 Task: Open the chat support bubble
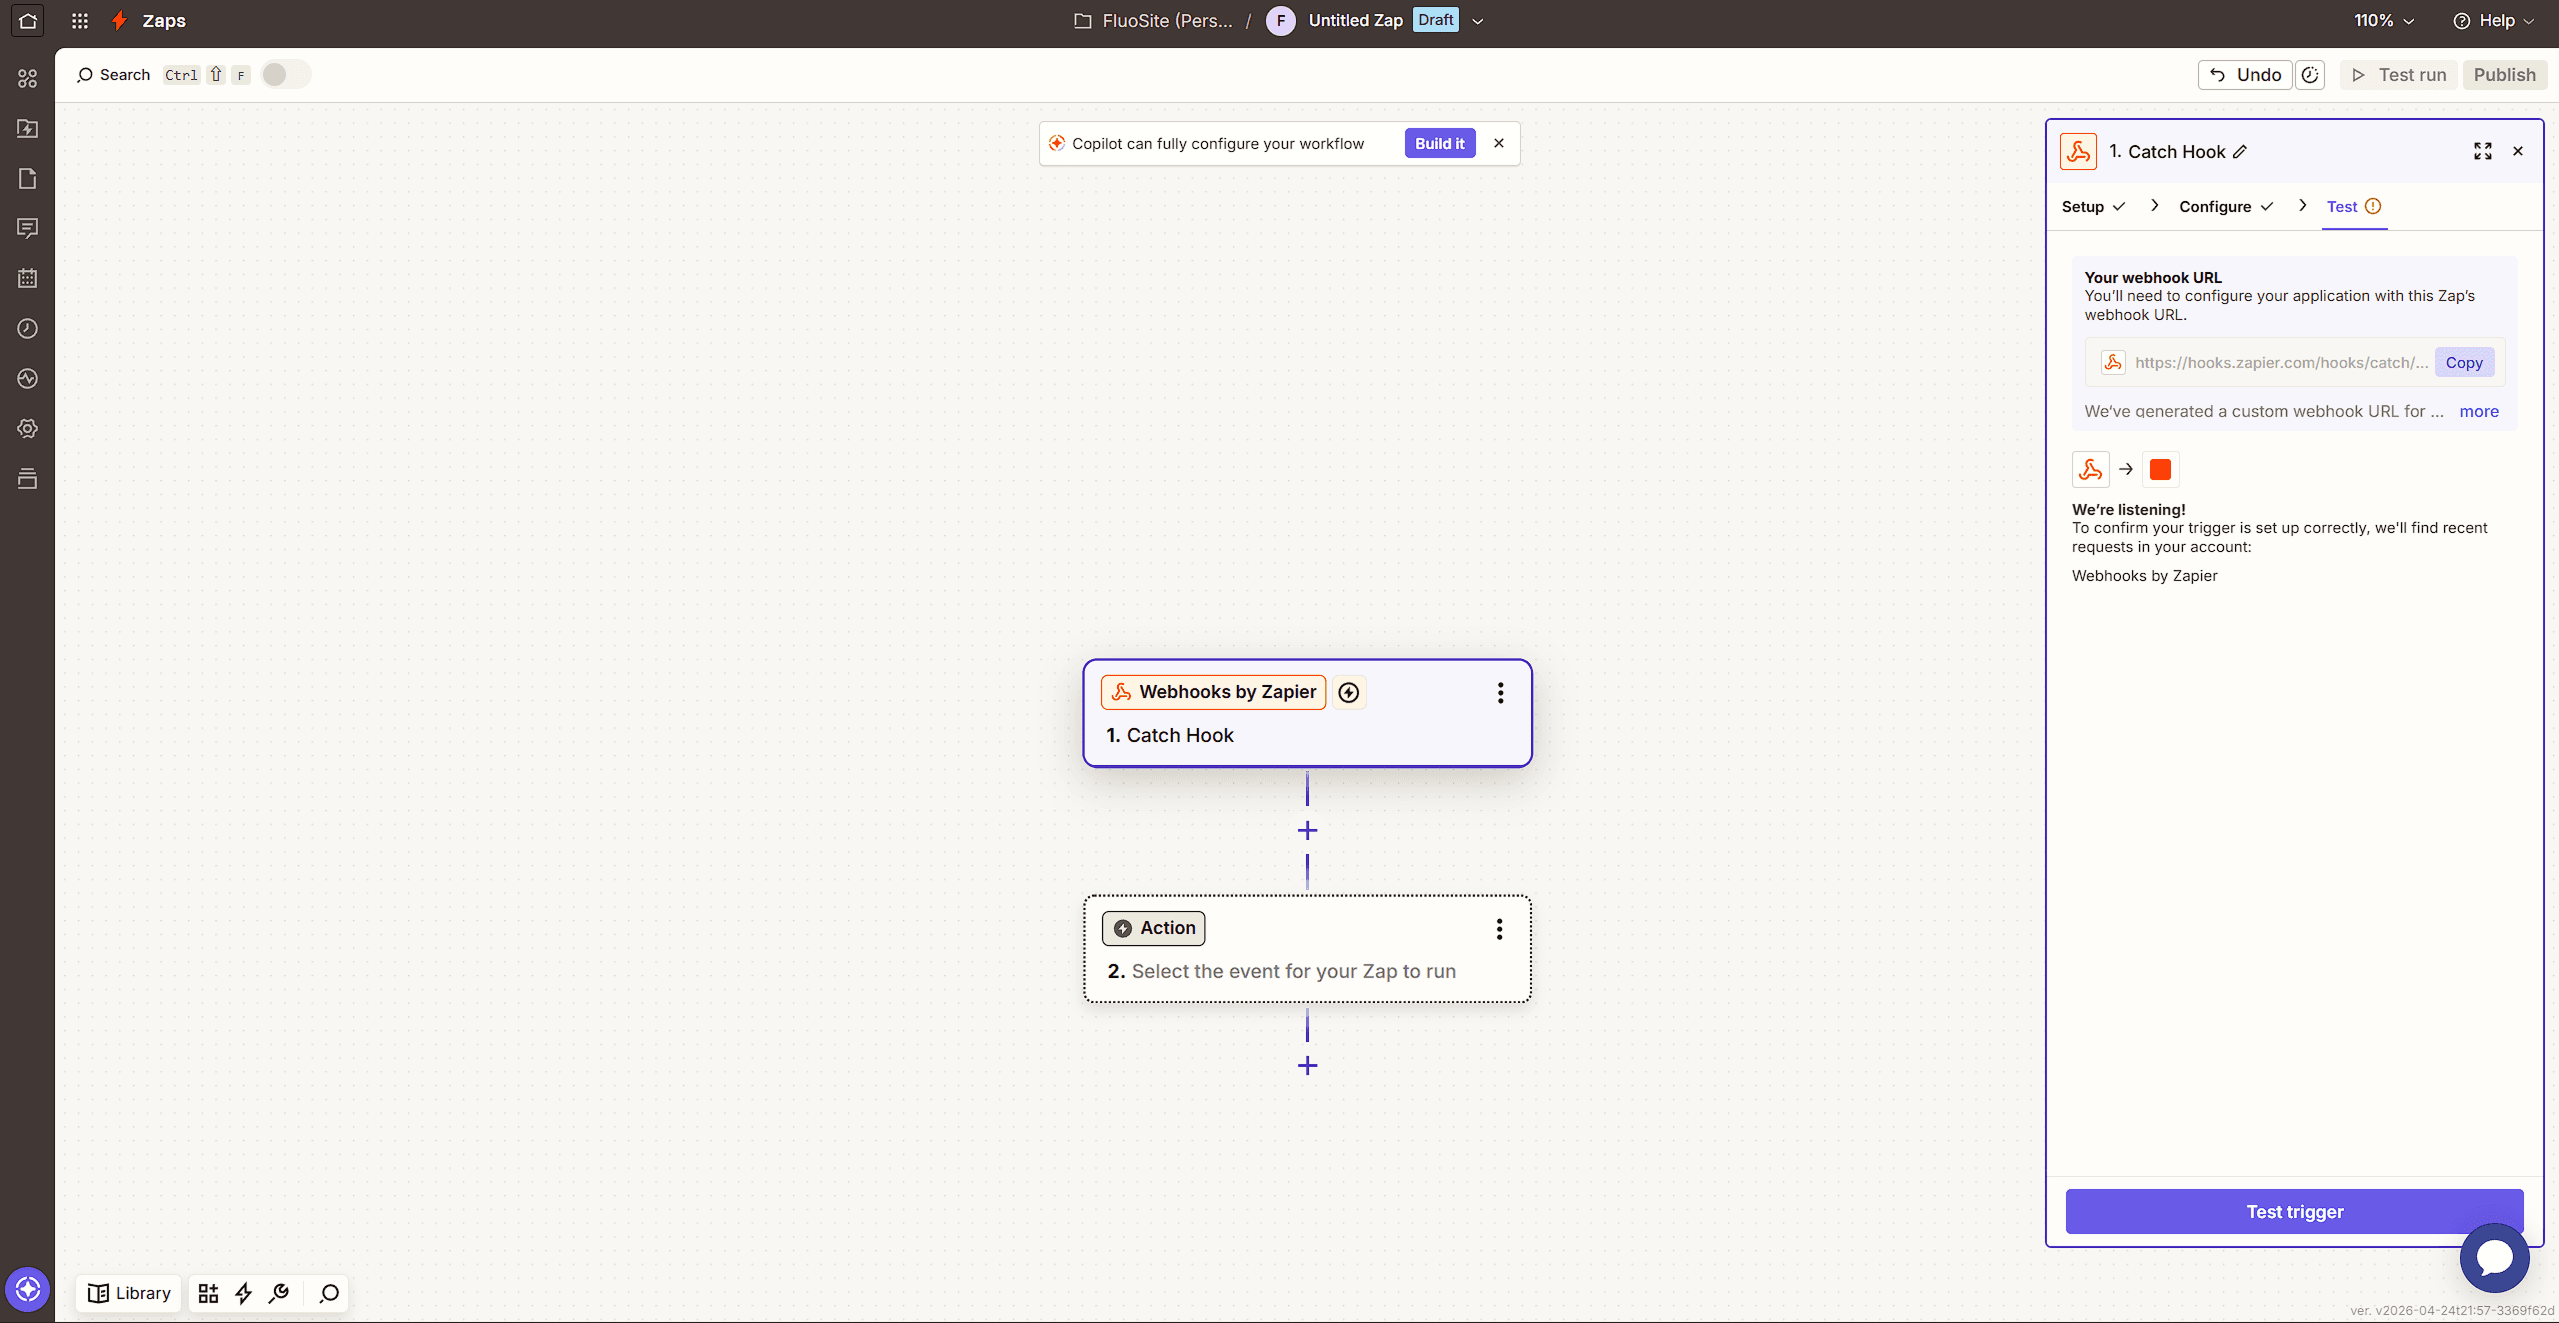2494,1258
